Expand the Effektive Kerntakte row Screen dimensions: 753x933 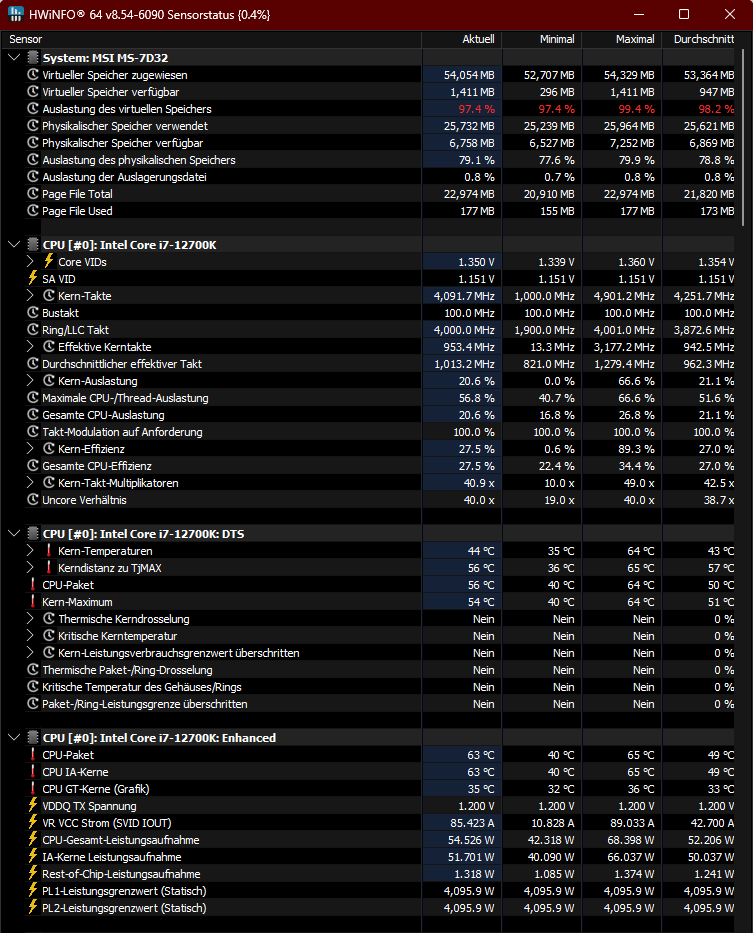click(x=30, y=347)
